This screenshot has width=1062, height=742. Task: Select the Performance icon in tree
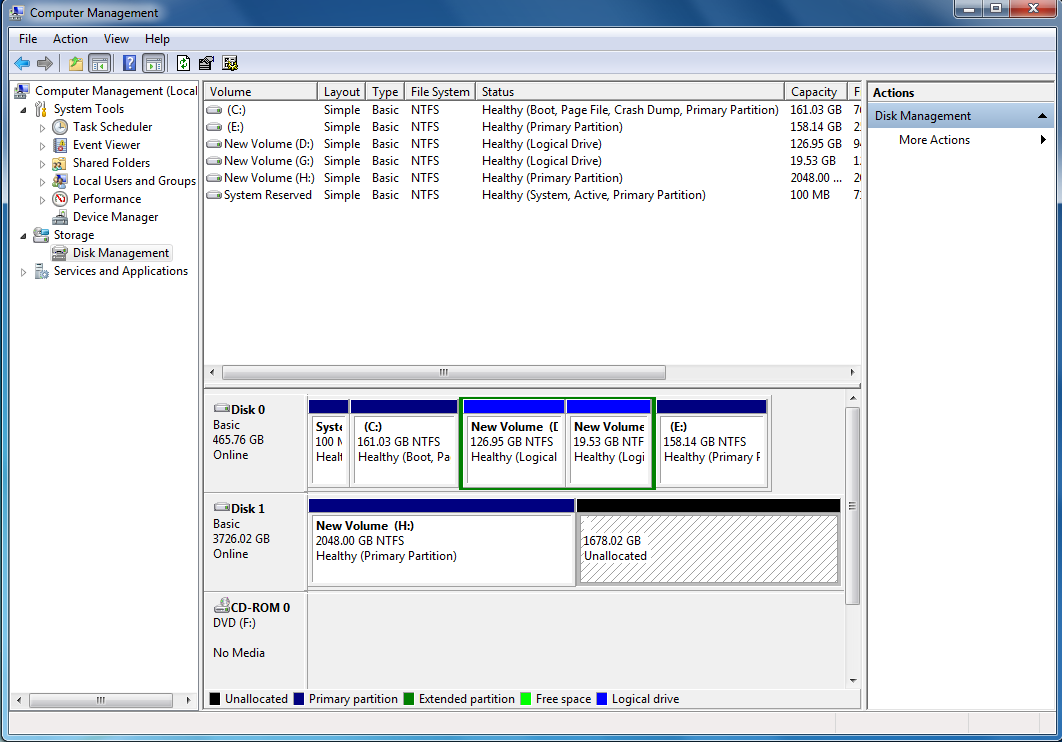pyautogui.click(x=60, y=199)
